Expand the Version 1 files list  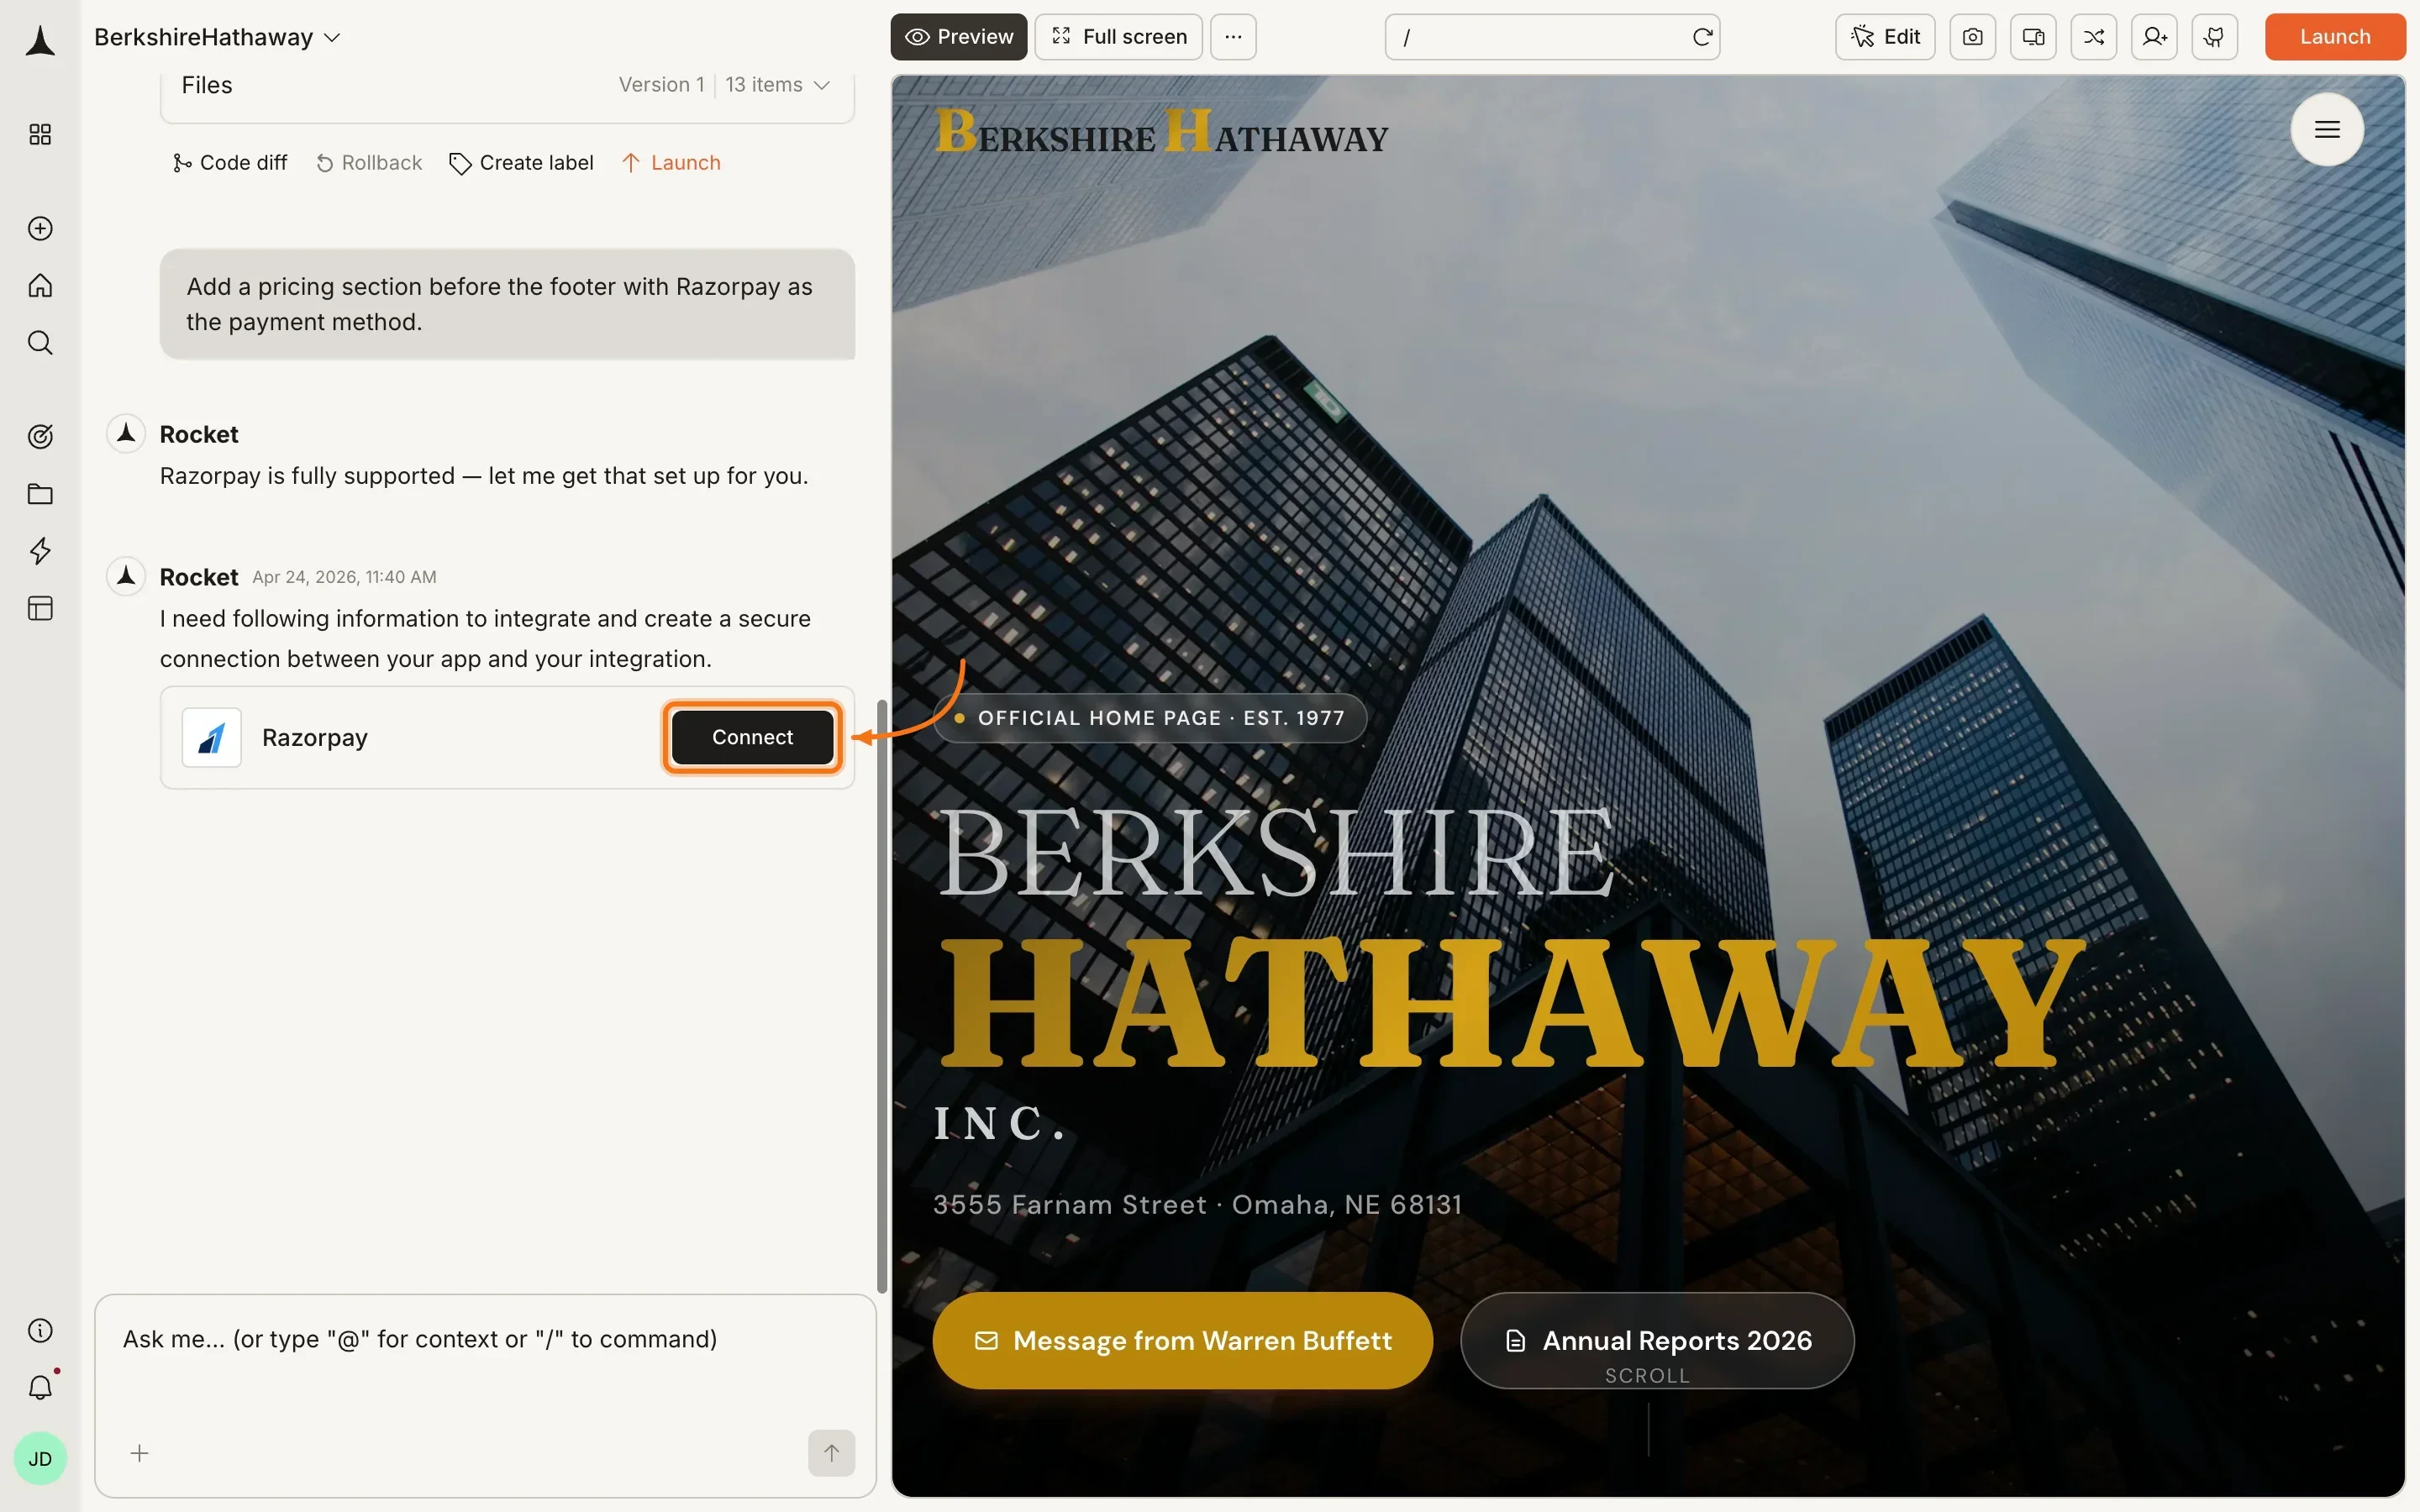(821, 85)
